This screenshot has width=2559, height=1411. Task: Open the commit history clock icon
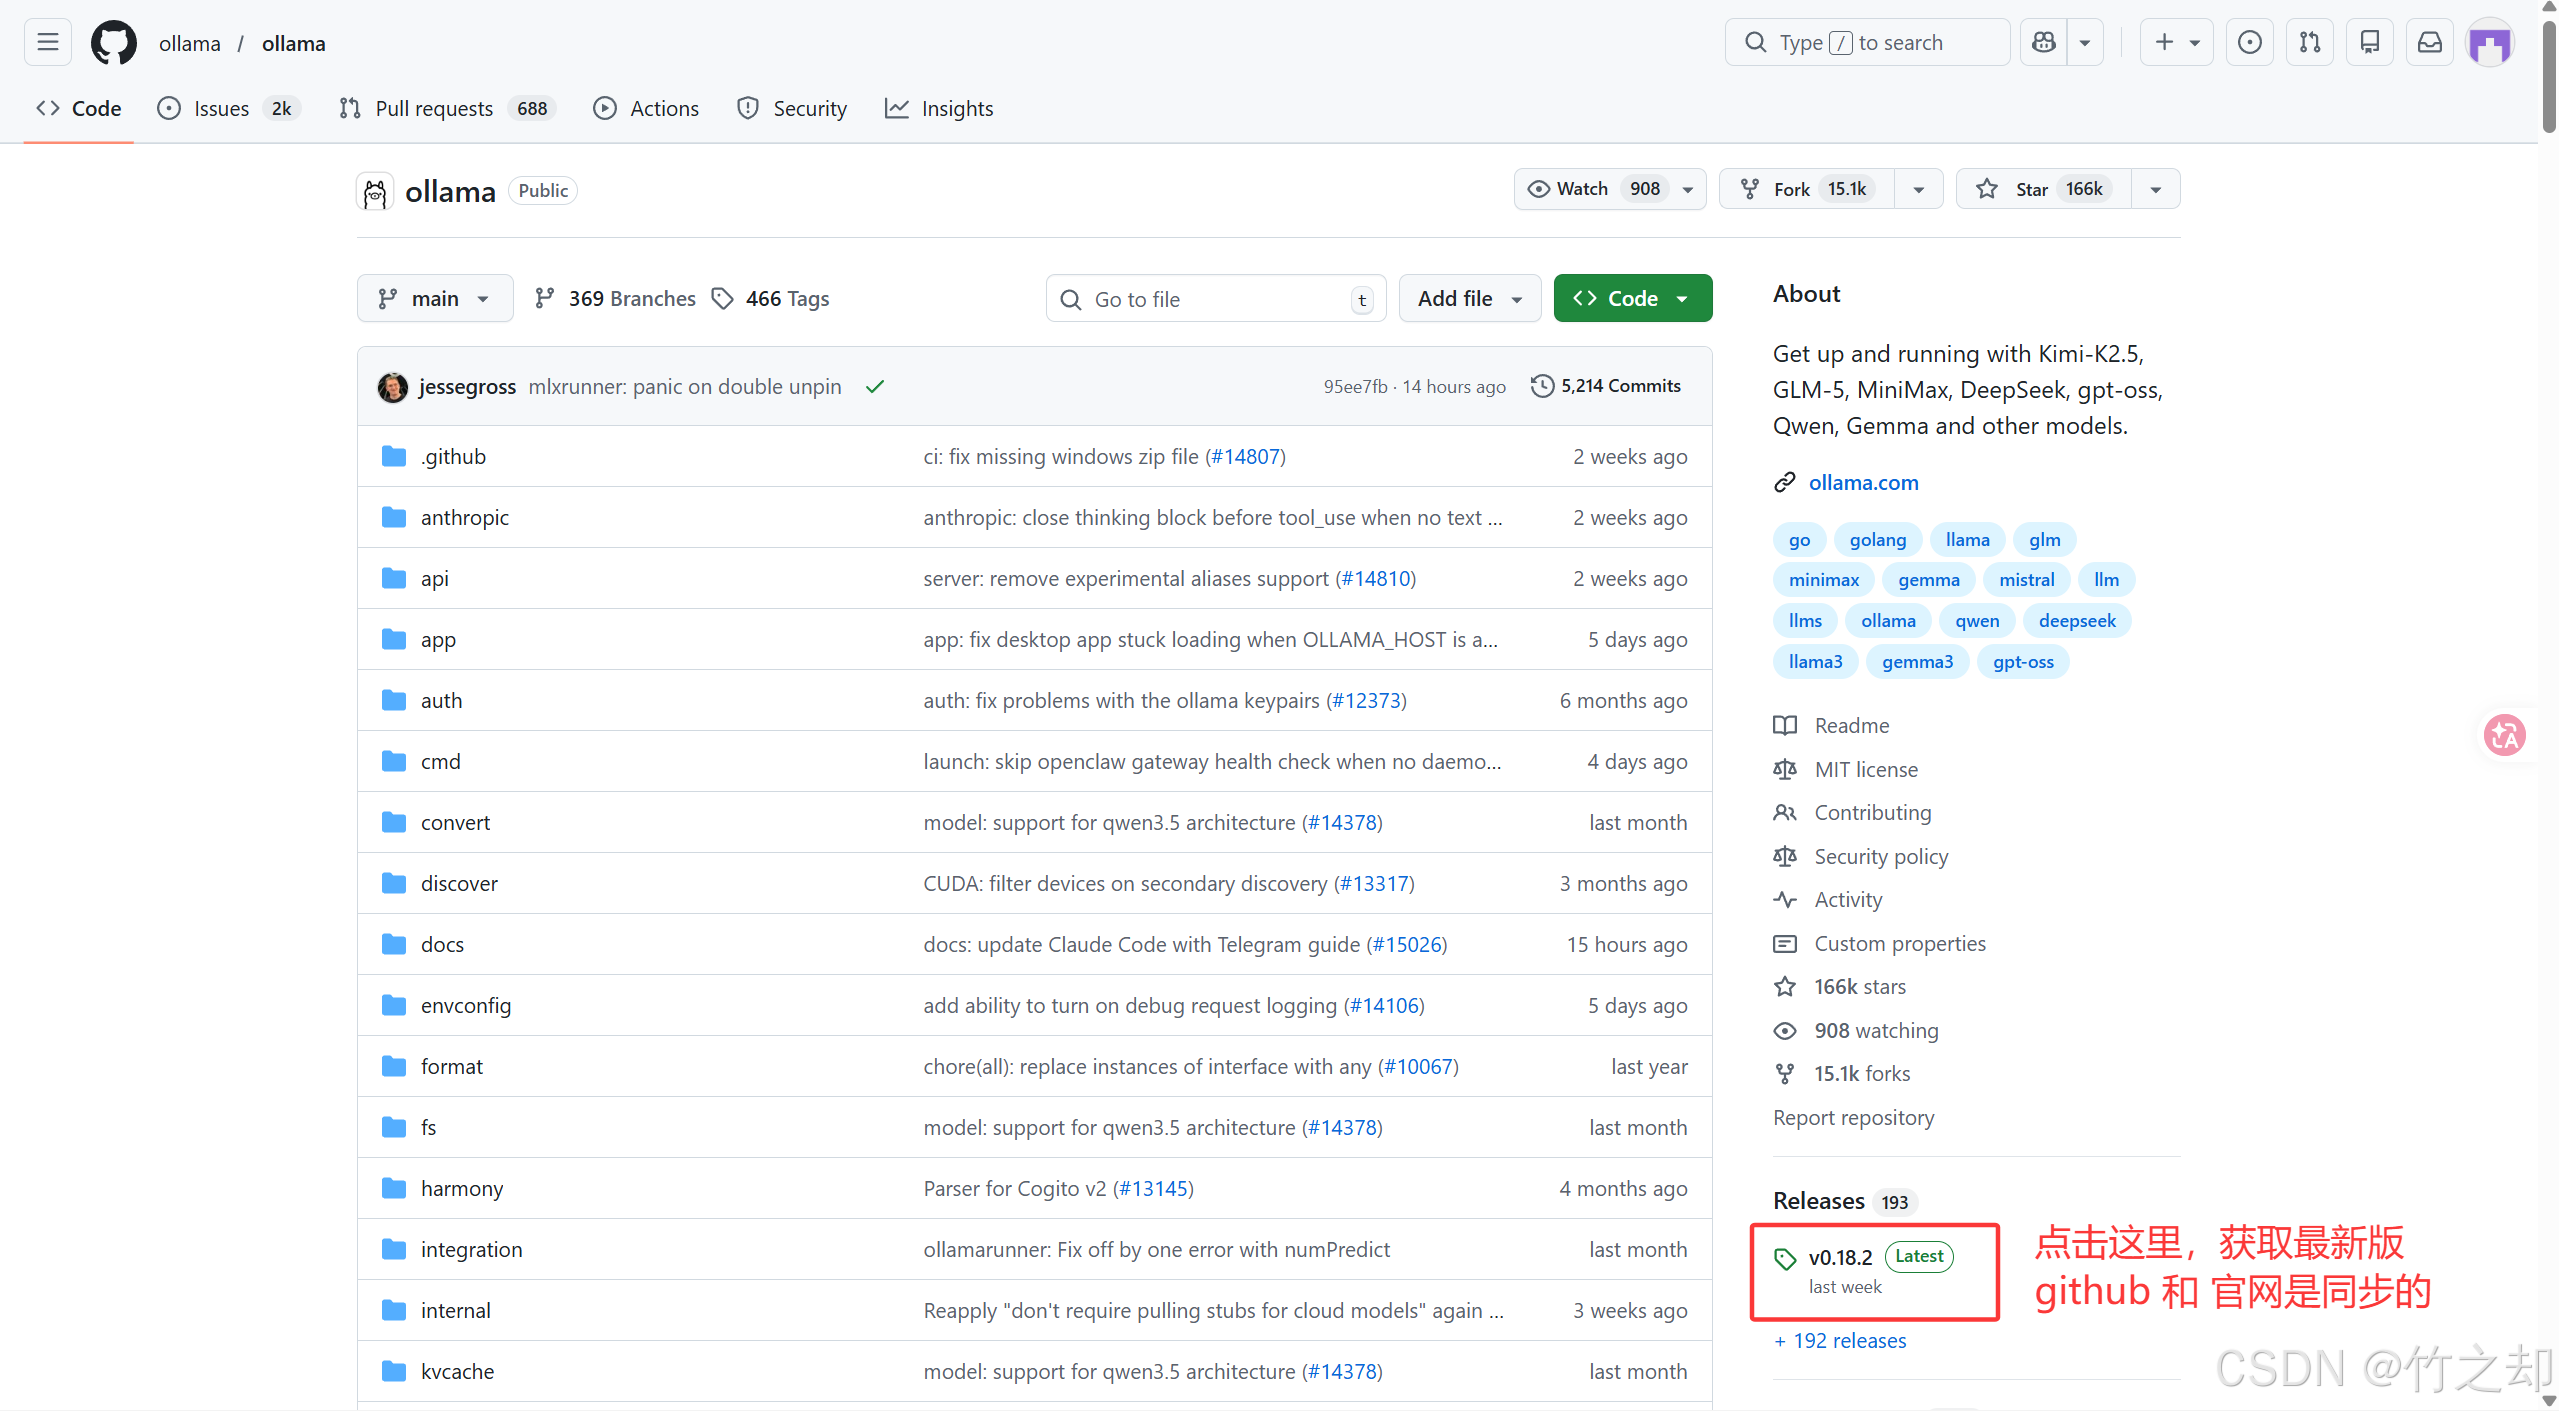(1542, 386)
